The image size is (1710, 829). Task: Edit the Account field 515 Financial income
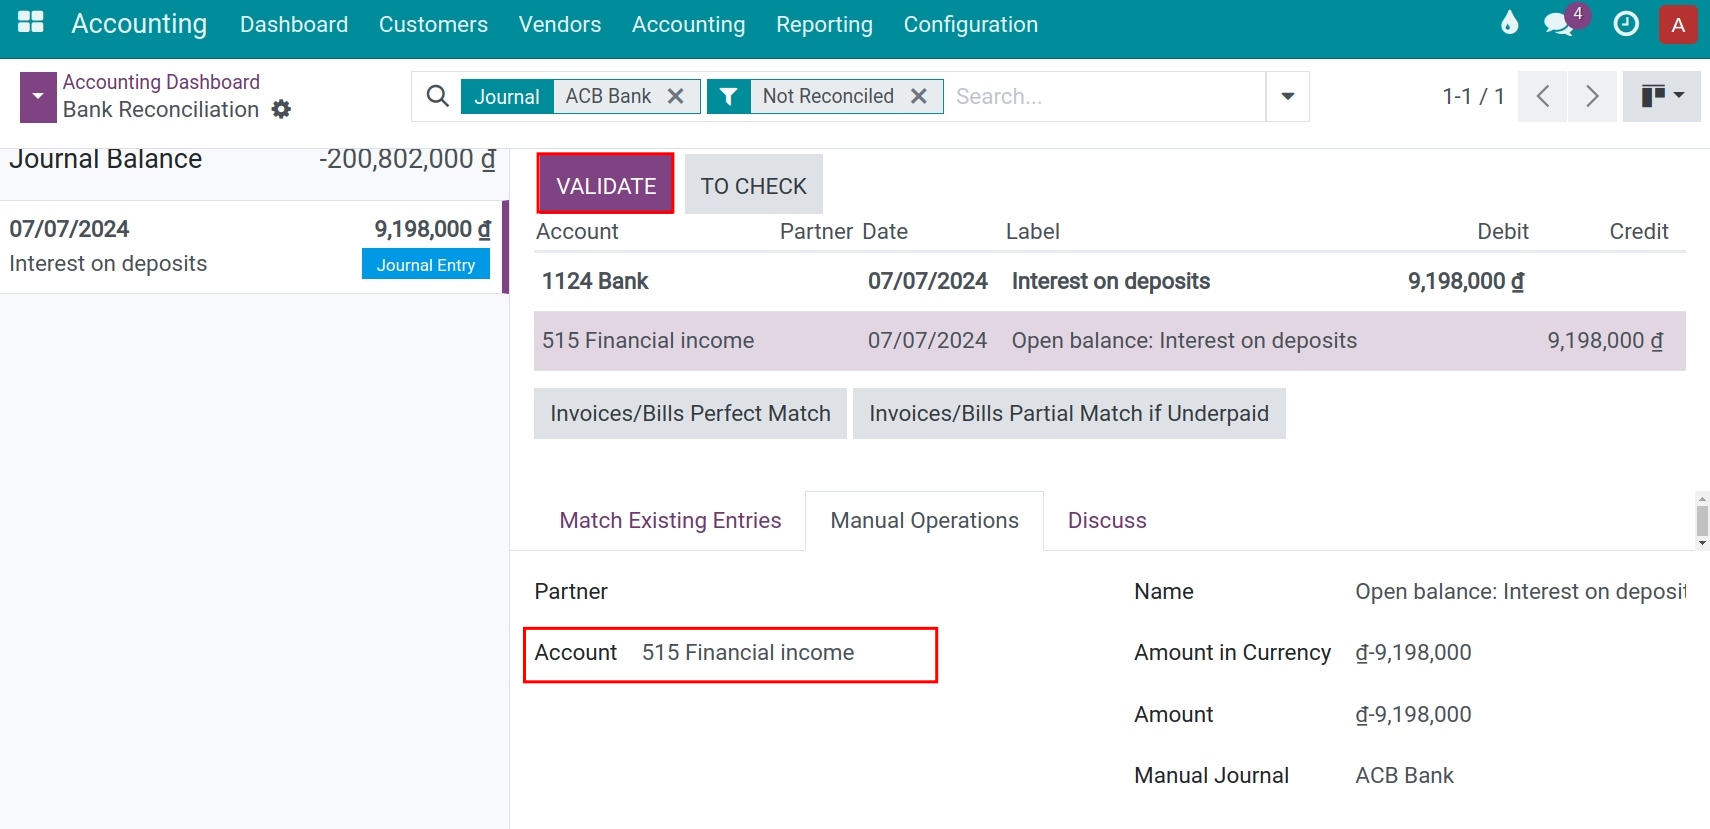(748, 653)
